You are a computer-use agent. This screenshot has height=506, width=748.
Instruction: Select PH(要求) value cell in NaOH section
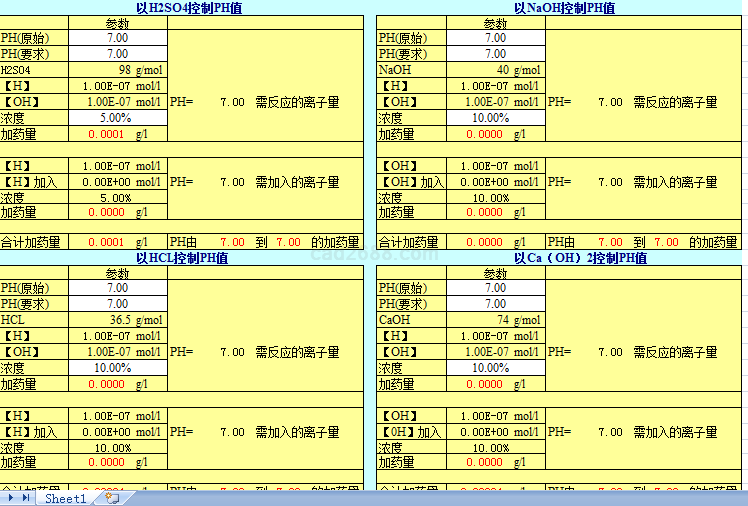point(495,54)
